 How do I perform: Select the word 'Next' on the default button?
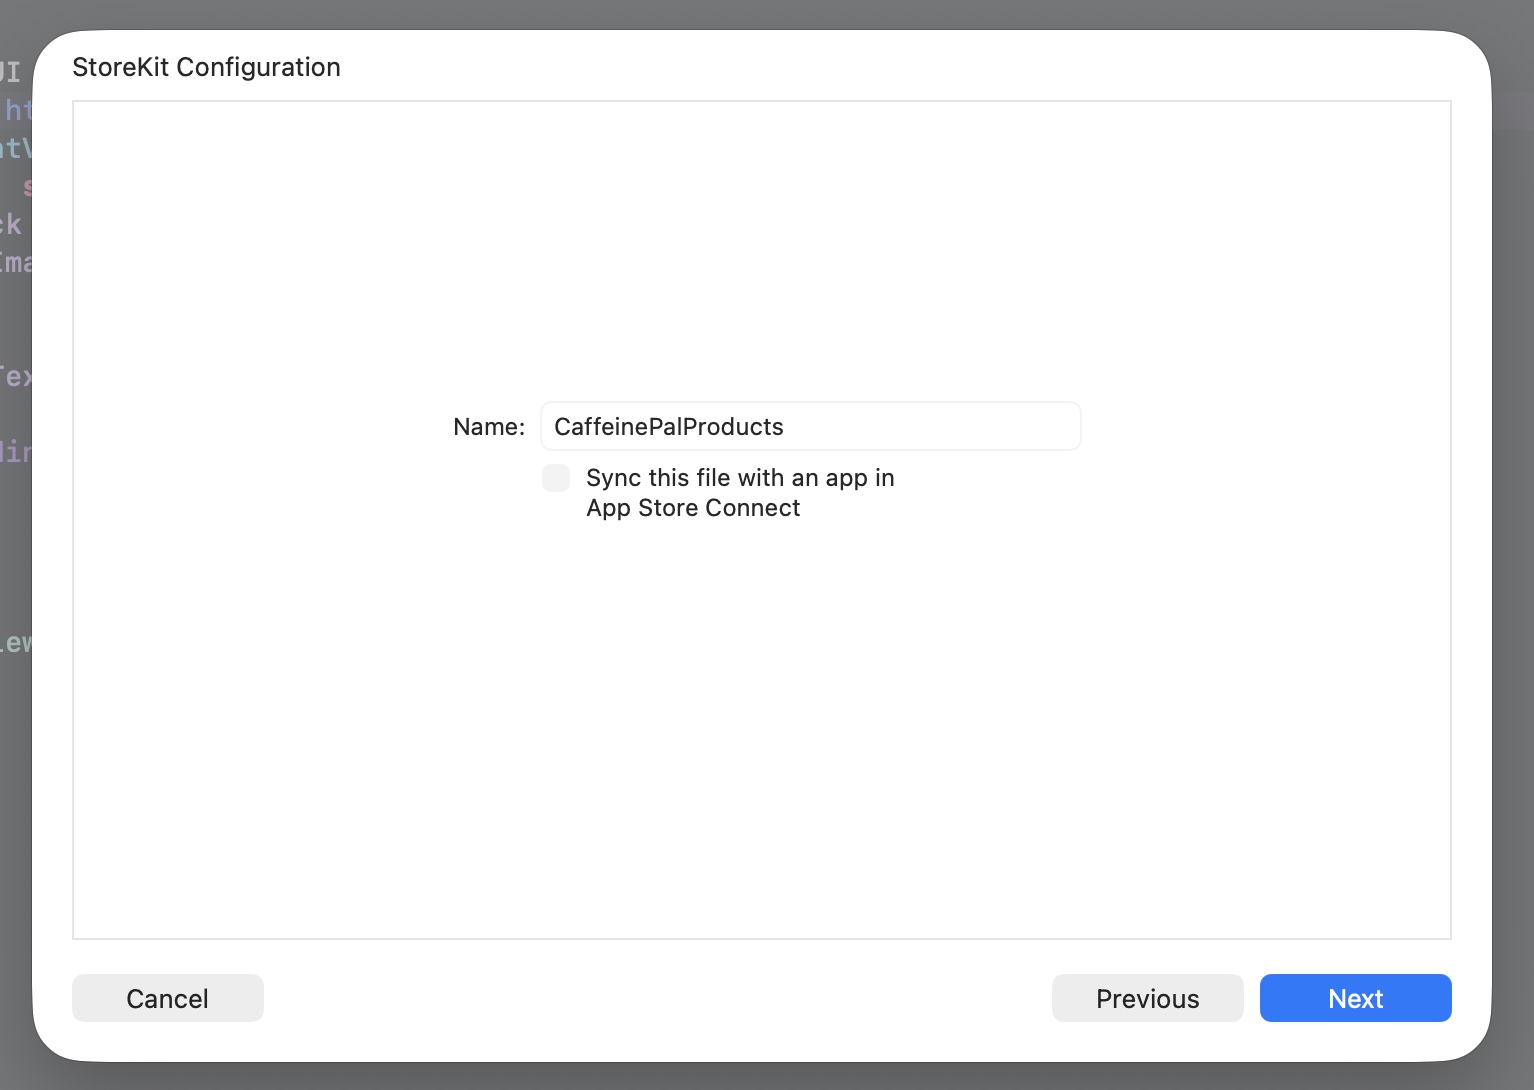tap(1355, 998)
